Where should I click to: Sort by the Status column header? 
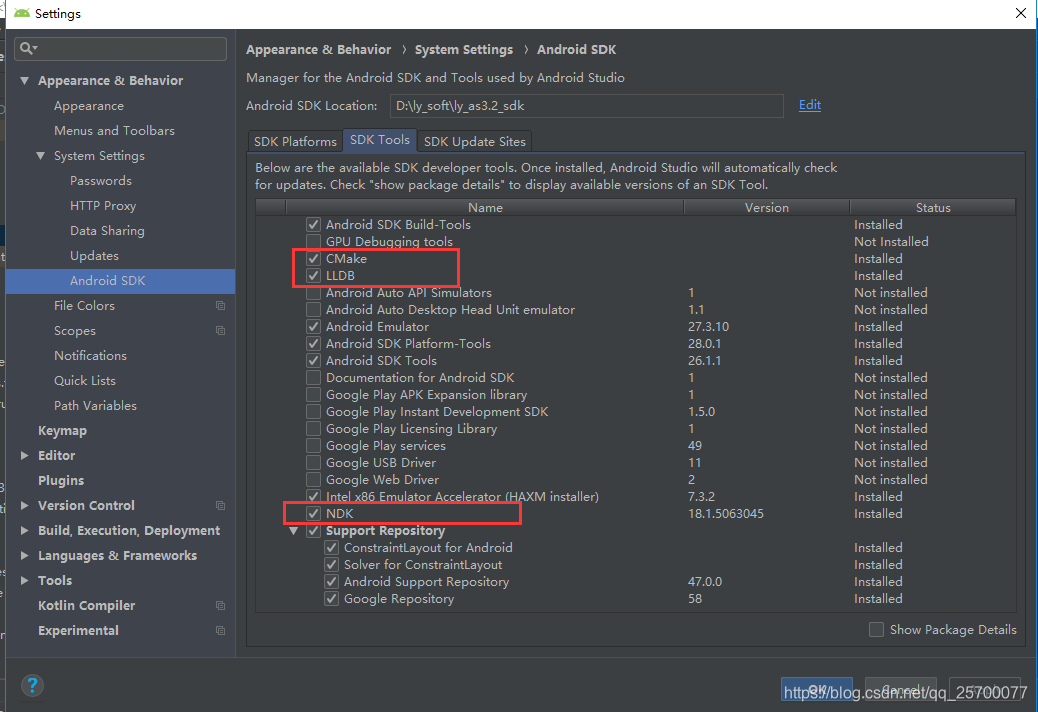[933, 207]
